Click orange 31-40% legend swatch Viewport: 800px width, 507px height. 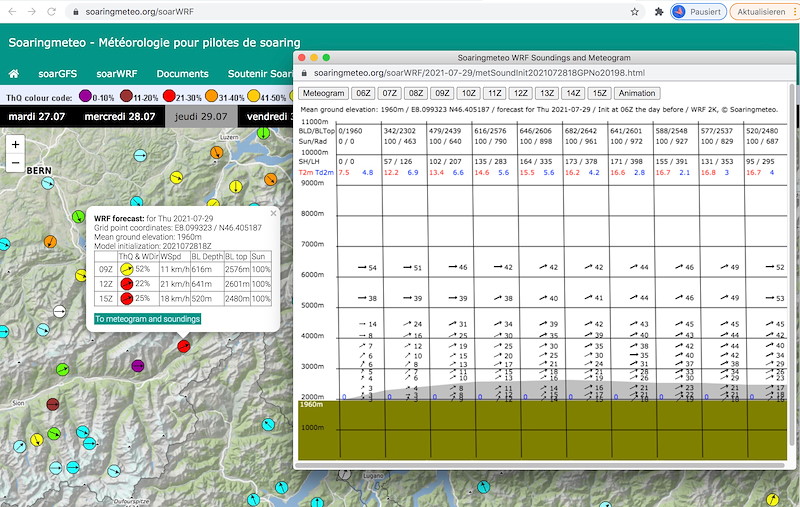pyautogui.click(x=211, y=95)
